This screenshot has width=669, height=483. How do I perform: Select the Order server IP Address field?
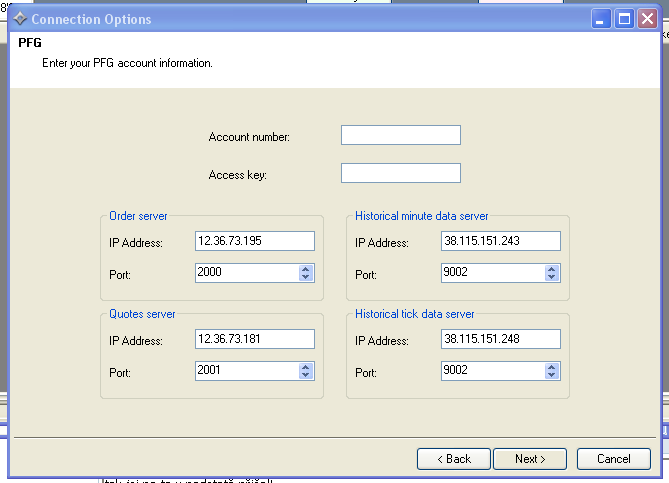tap(255, 241)
